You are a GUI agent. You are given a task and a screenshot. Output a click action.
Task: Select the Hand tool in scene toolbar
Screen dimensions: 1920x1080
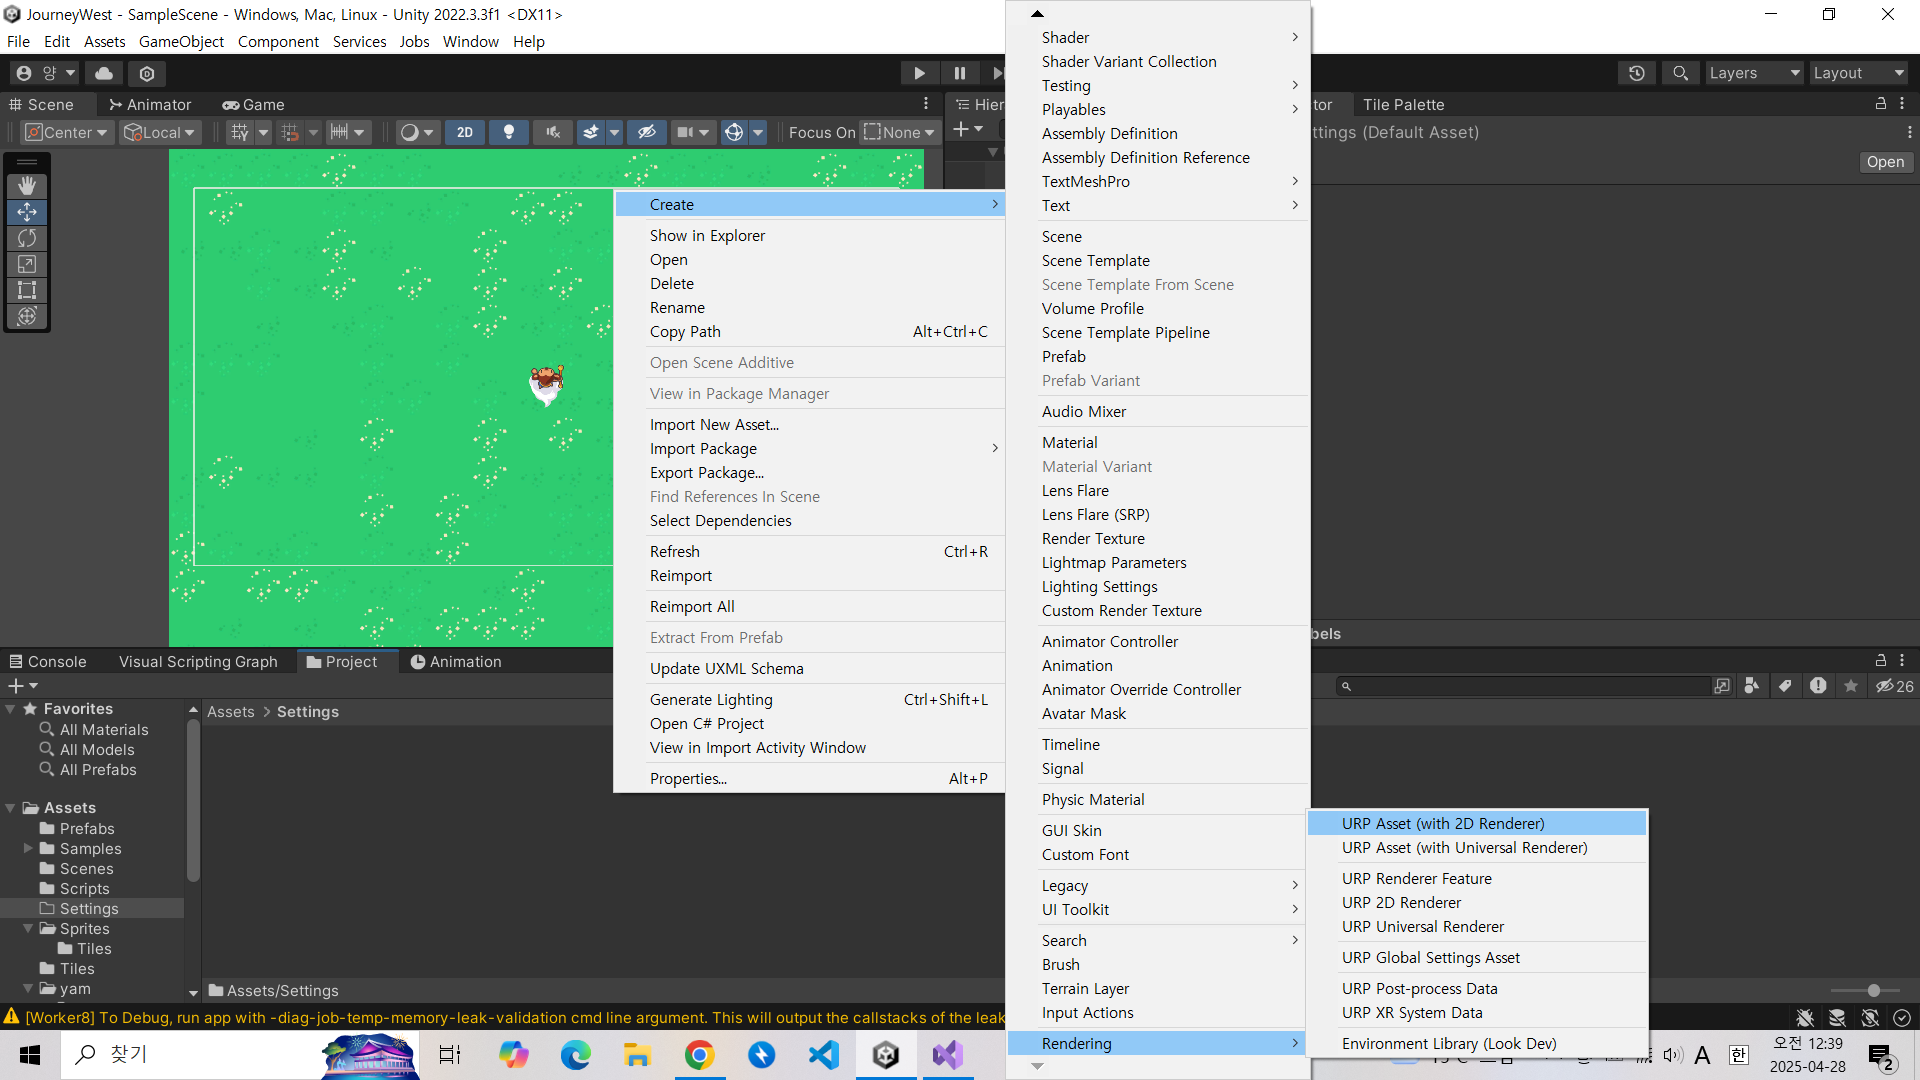tap(27, 186)
